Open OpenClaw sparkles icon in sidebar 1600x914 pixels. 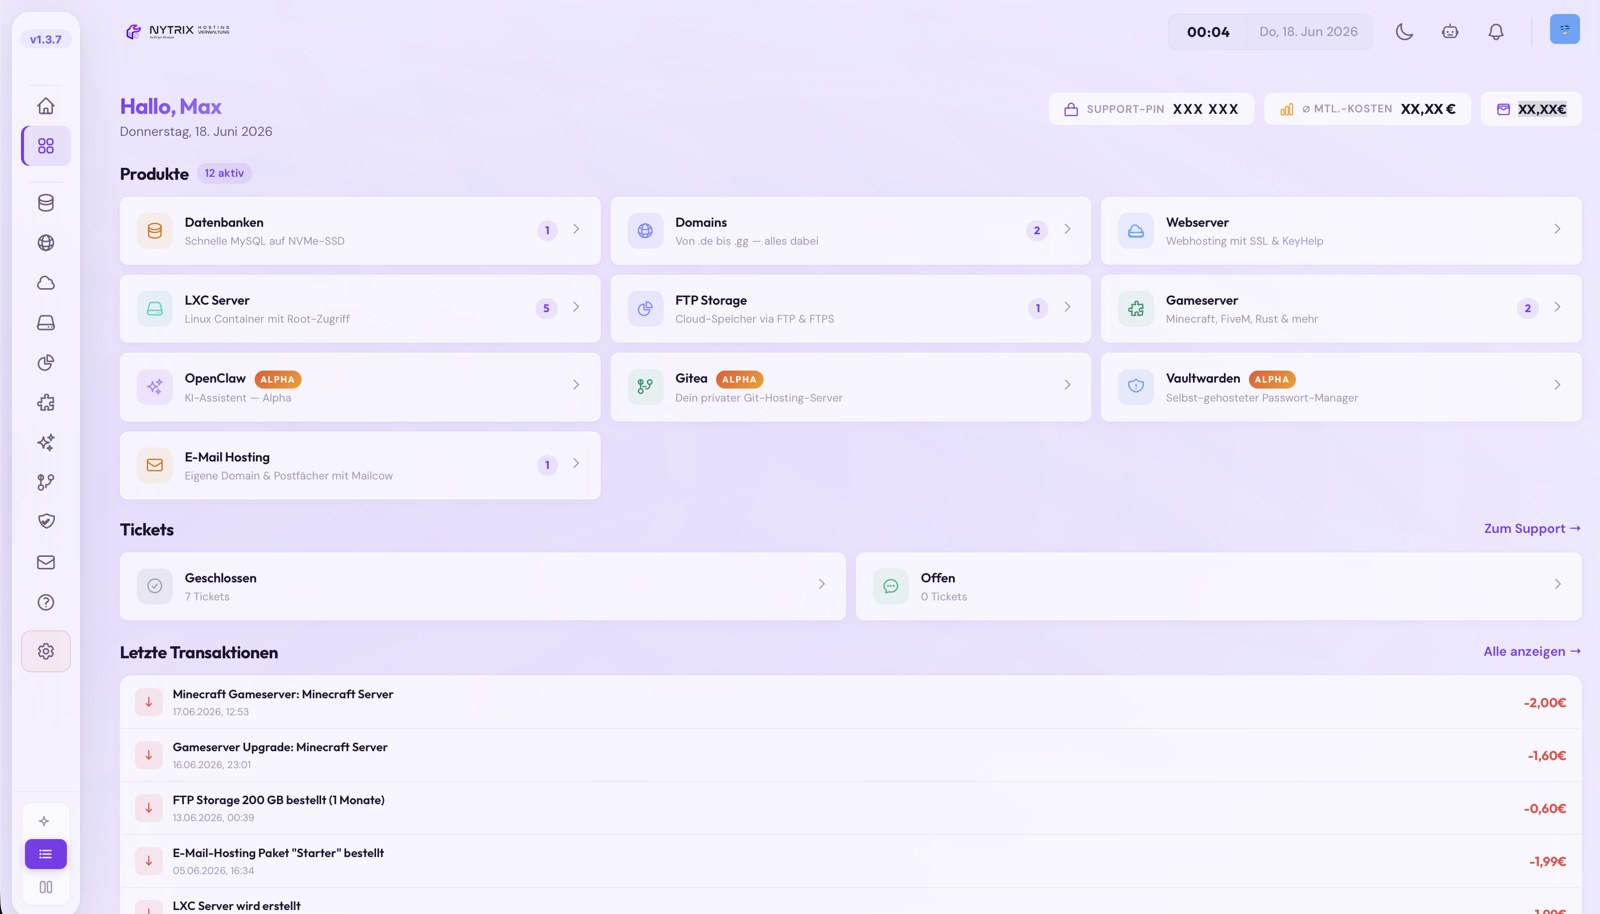pyautogui.click(x=46, y=442)
